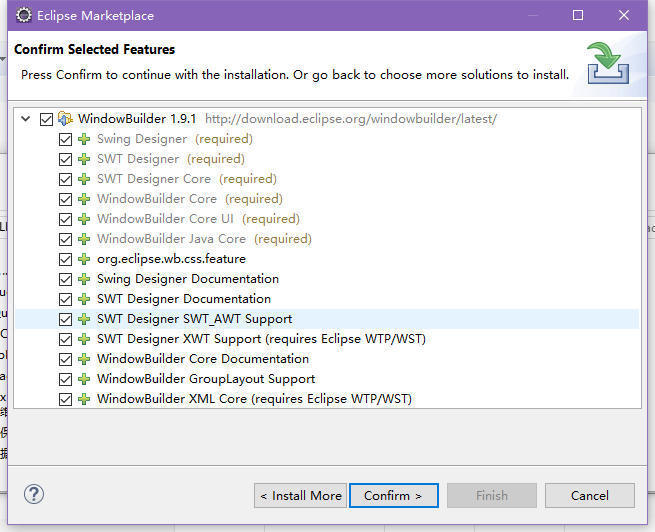Click the plus icon beside org.eclipse.wb.css.feature
The height and width of the screenshot is (532, 655).
click(x=84, y=259)
